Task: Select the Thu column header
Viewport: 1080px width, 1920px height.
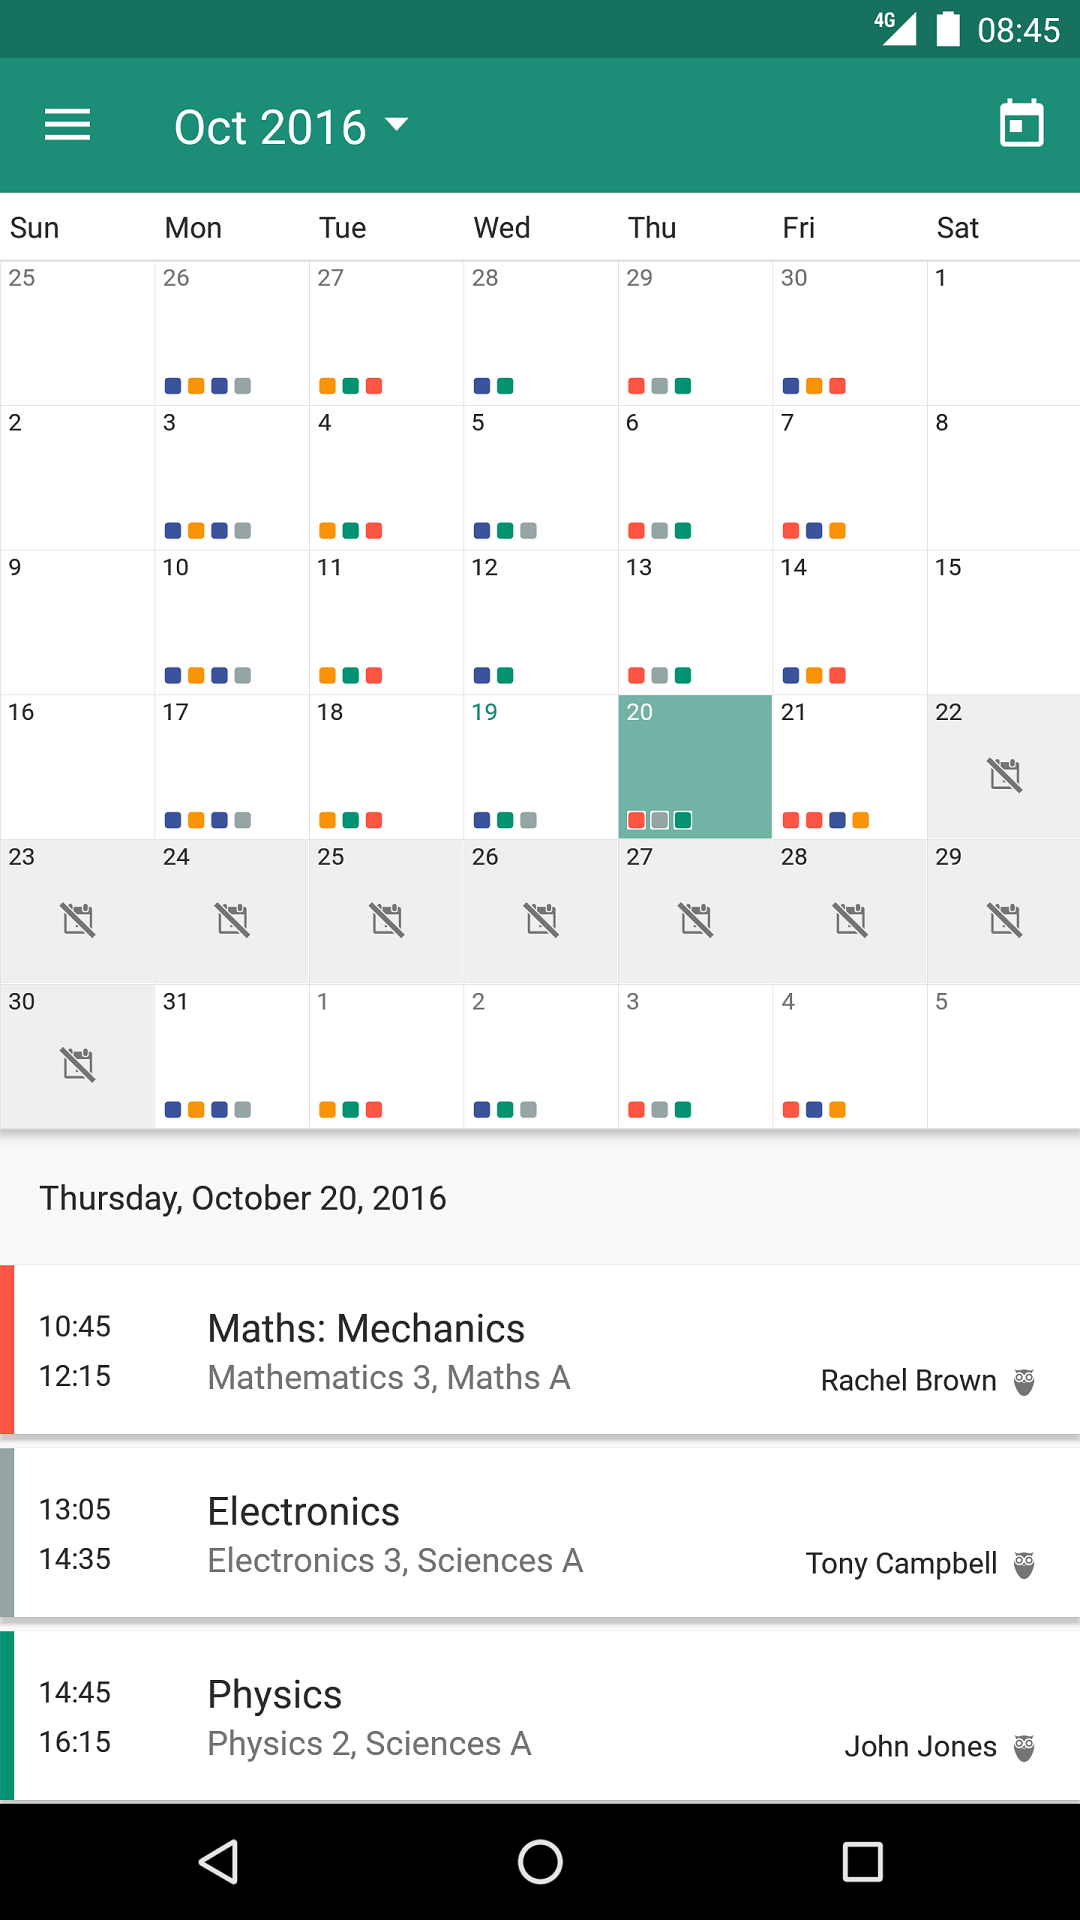Action: pos(651,227)
